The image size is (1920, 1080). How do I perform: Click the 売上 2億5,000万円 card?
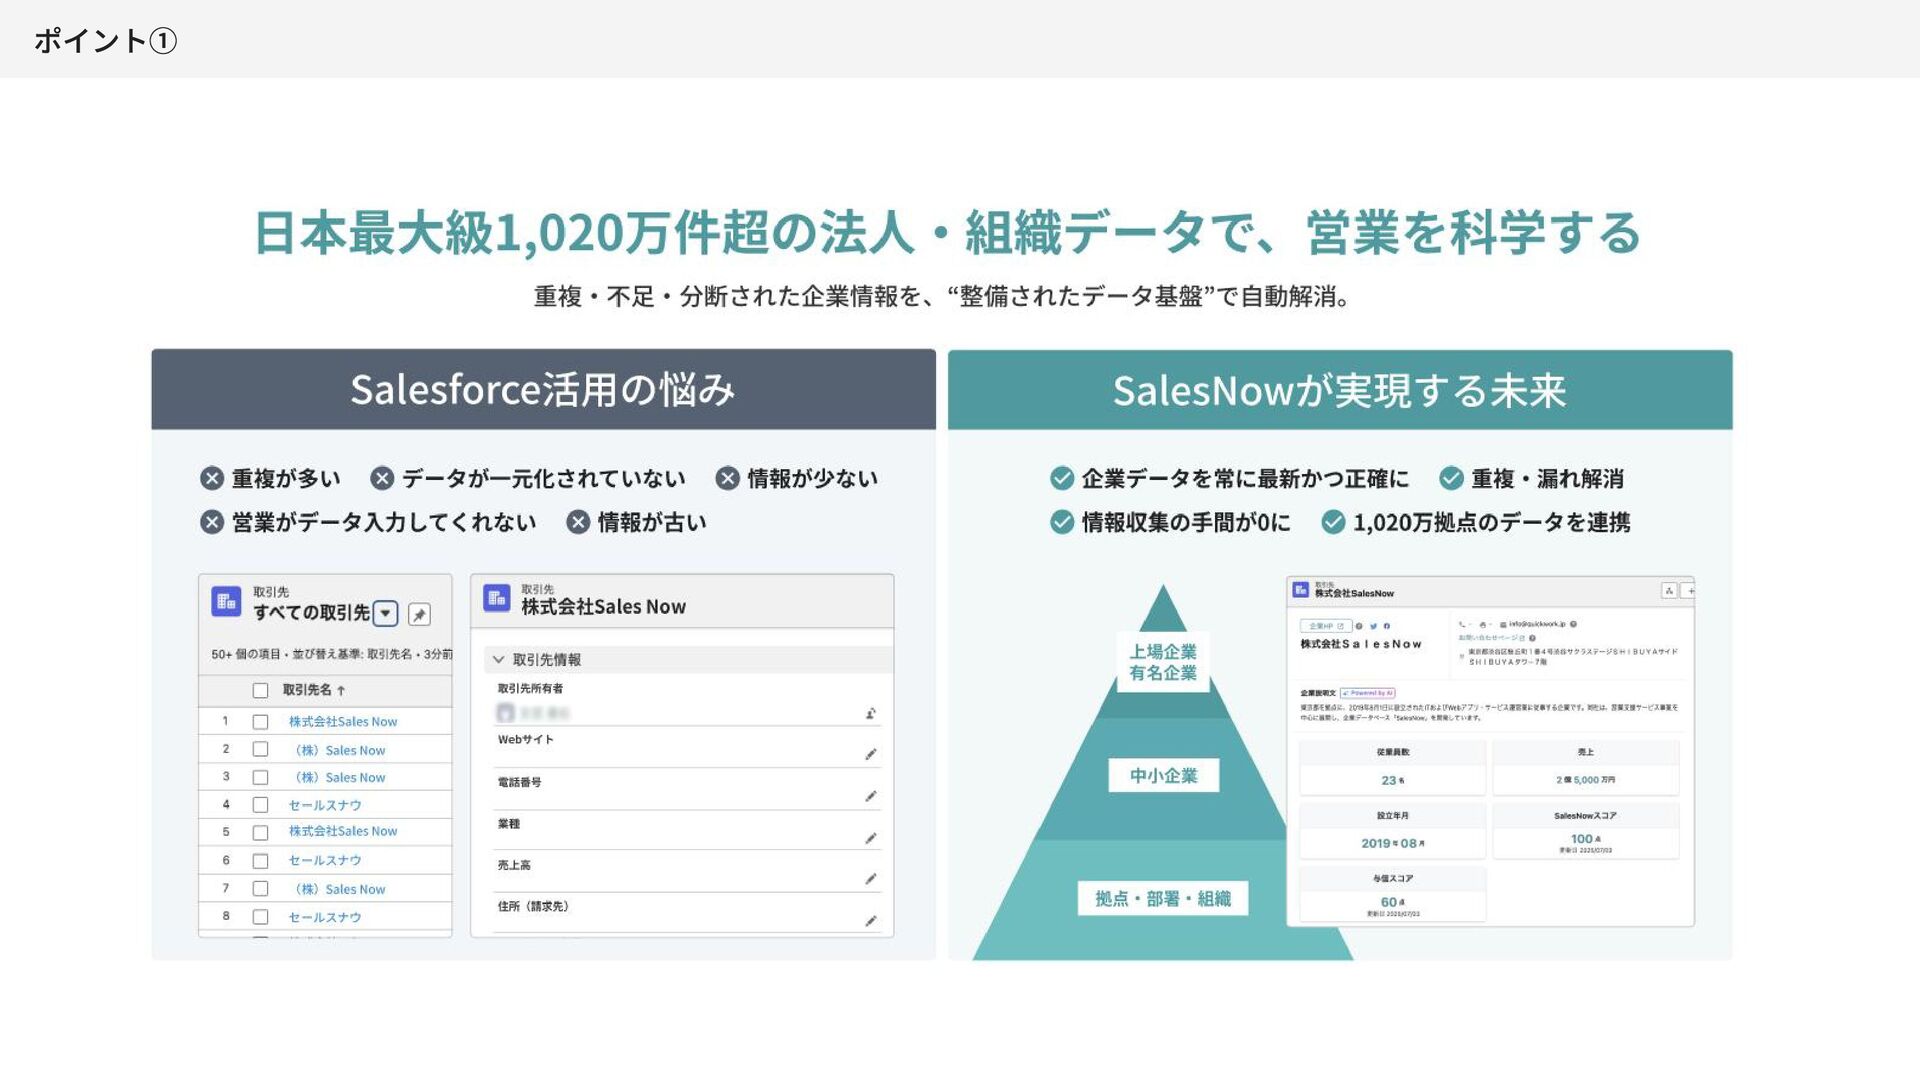point(1585,767)
